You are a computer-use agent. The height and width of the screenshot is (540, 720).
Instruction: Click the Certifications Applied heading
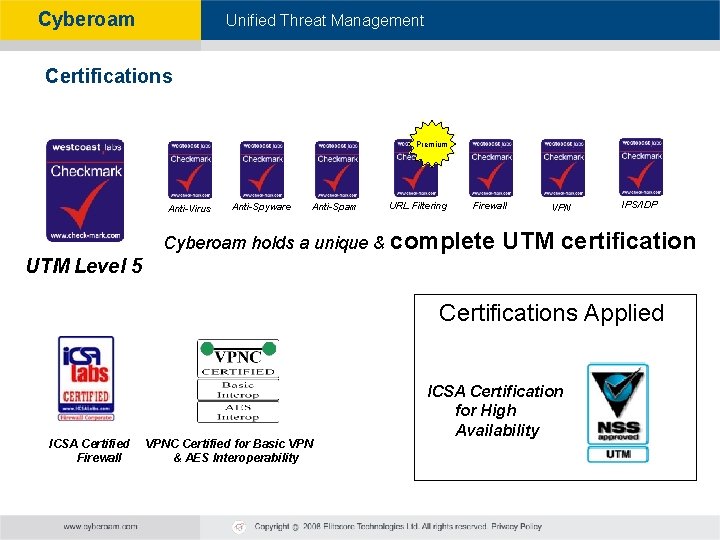551,313
